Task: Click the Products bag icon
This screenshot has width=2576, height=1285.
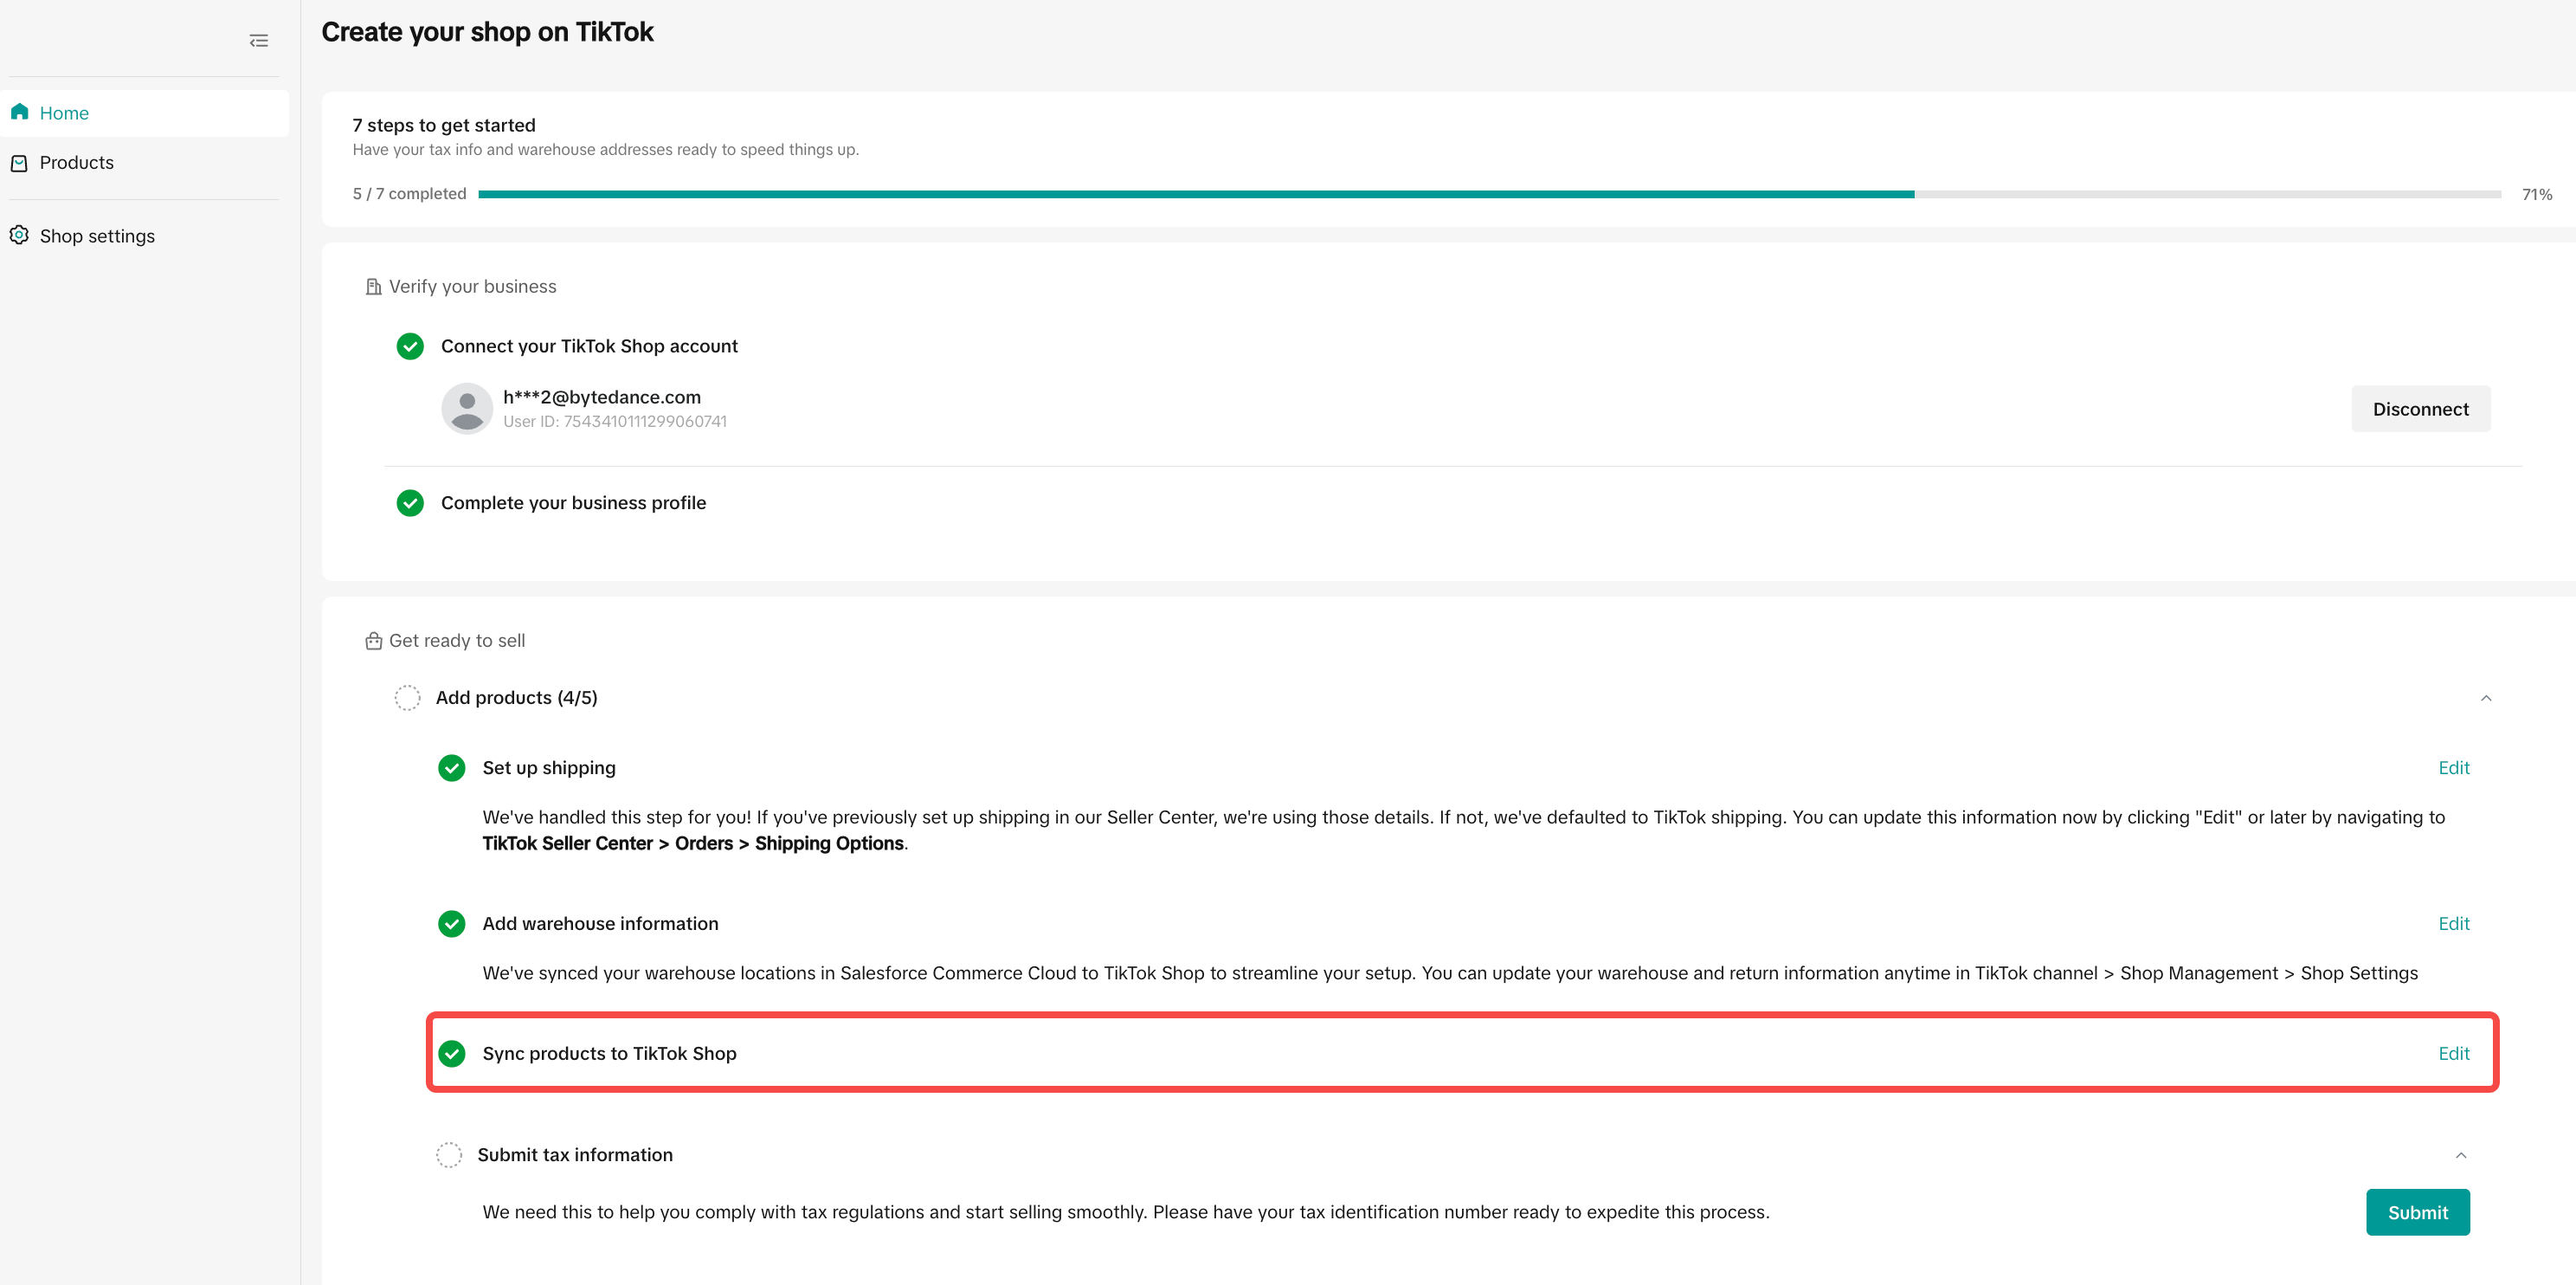Action: [x=19, y=163]
